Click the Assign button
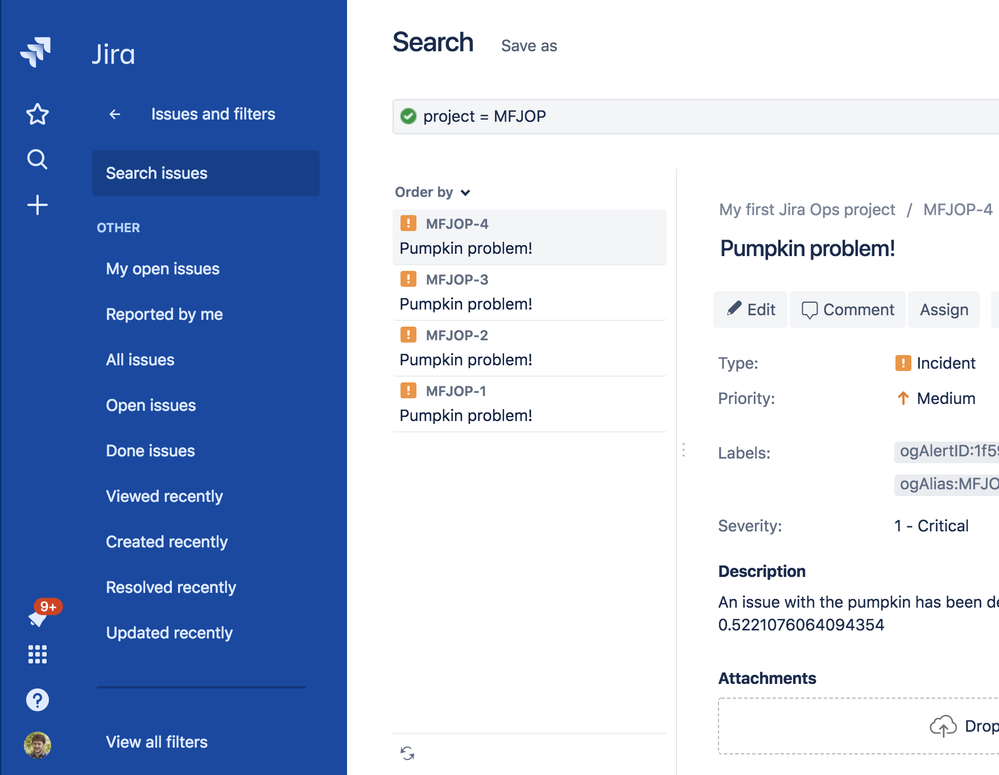This screenshot has height=775, width=999. coord(944,310)
